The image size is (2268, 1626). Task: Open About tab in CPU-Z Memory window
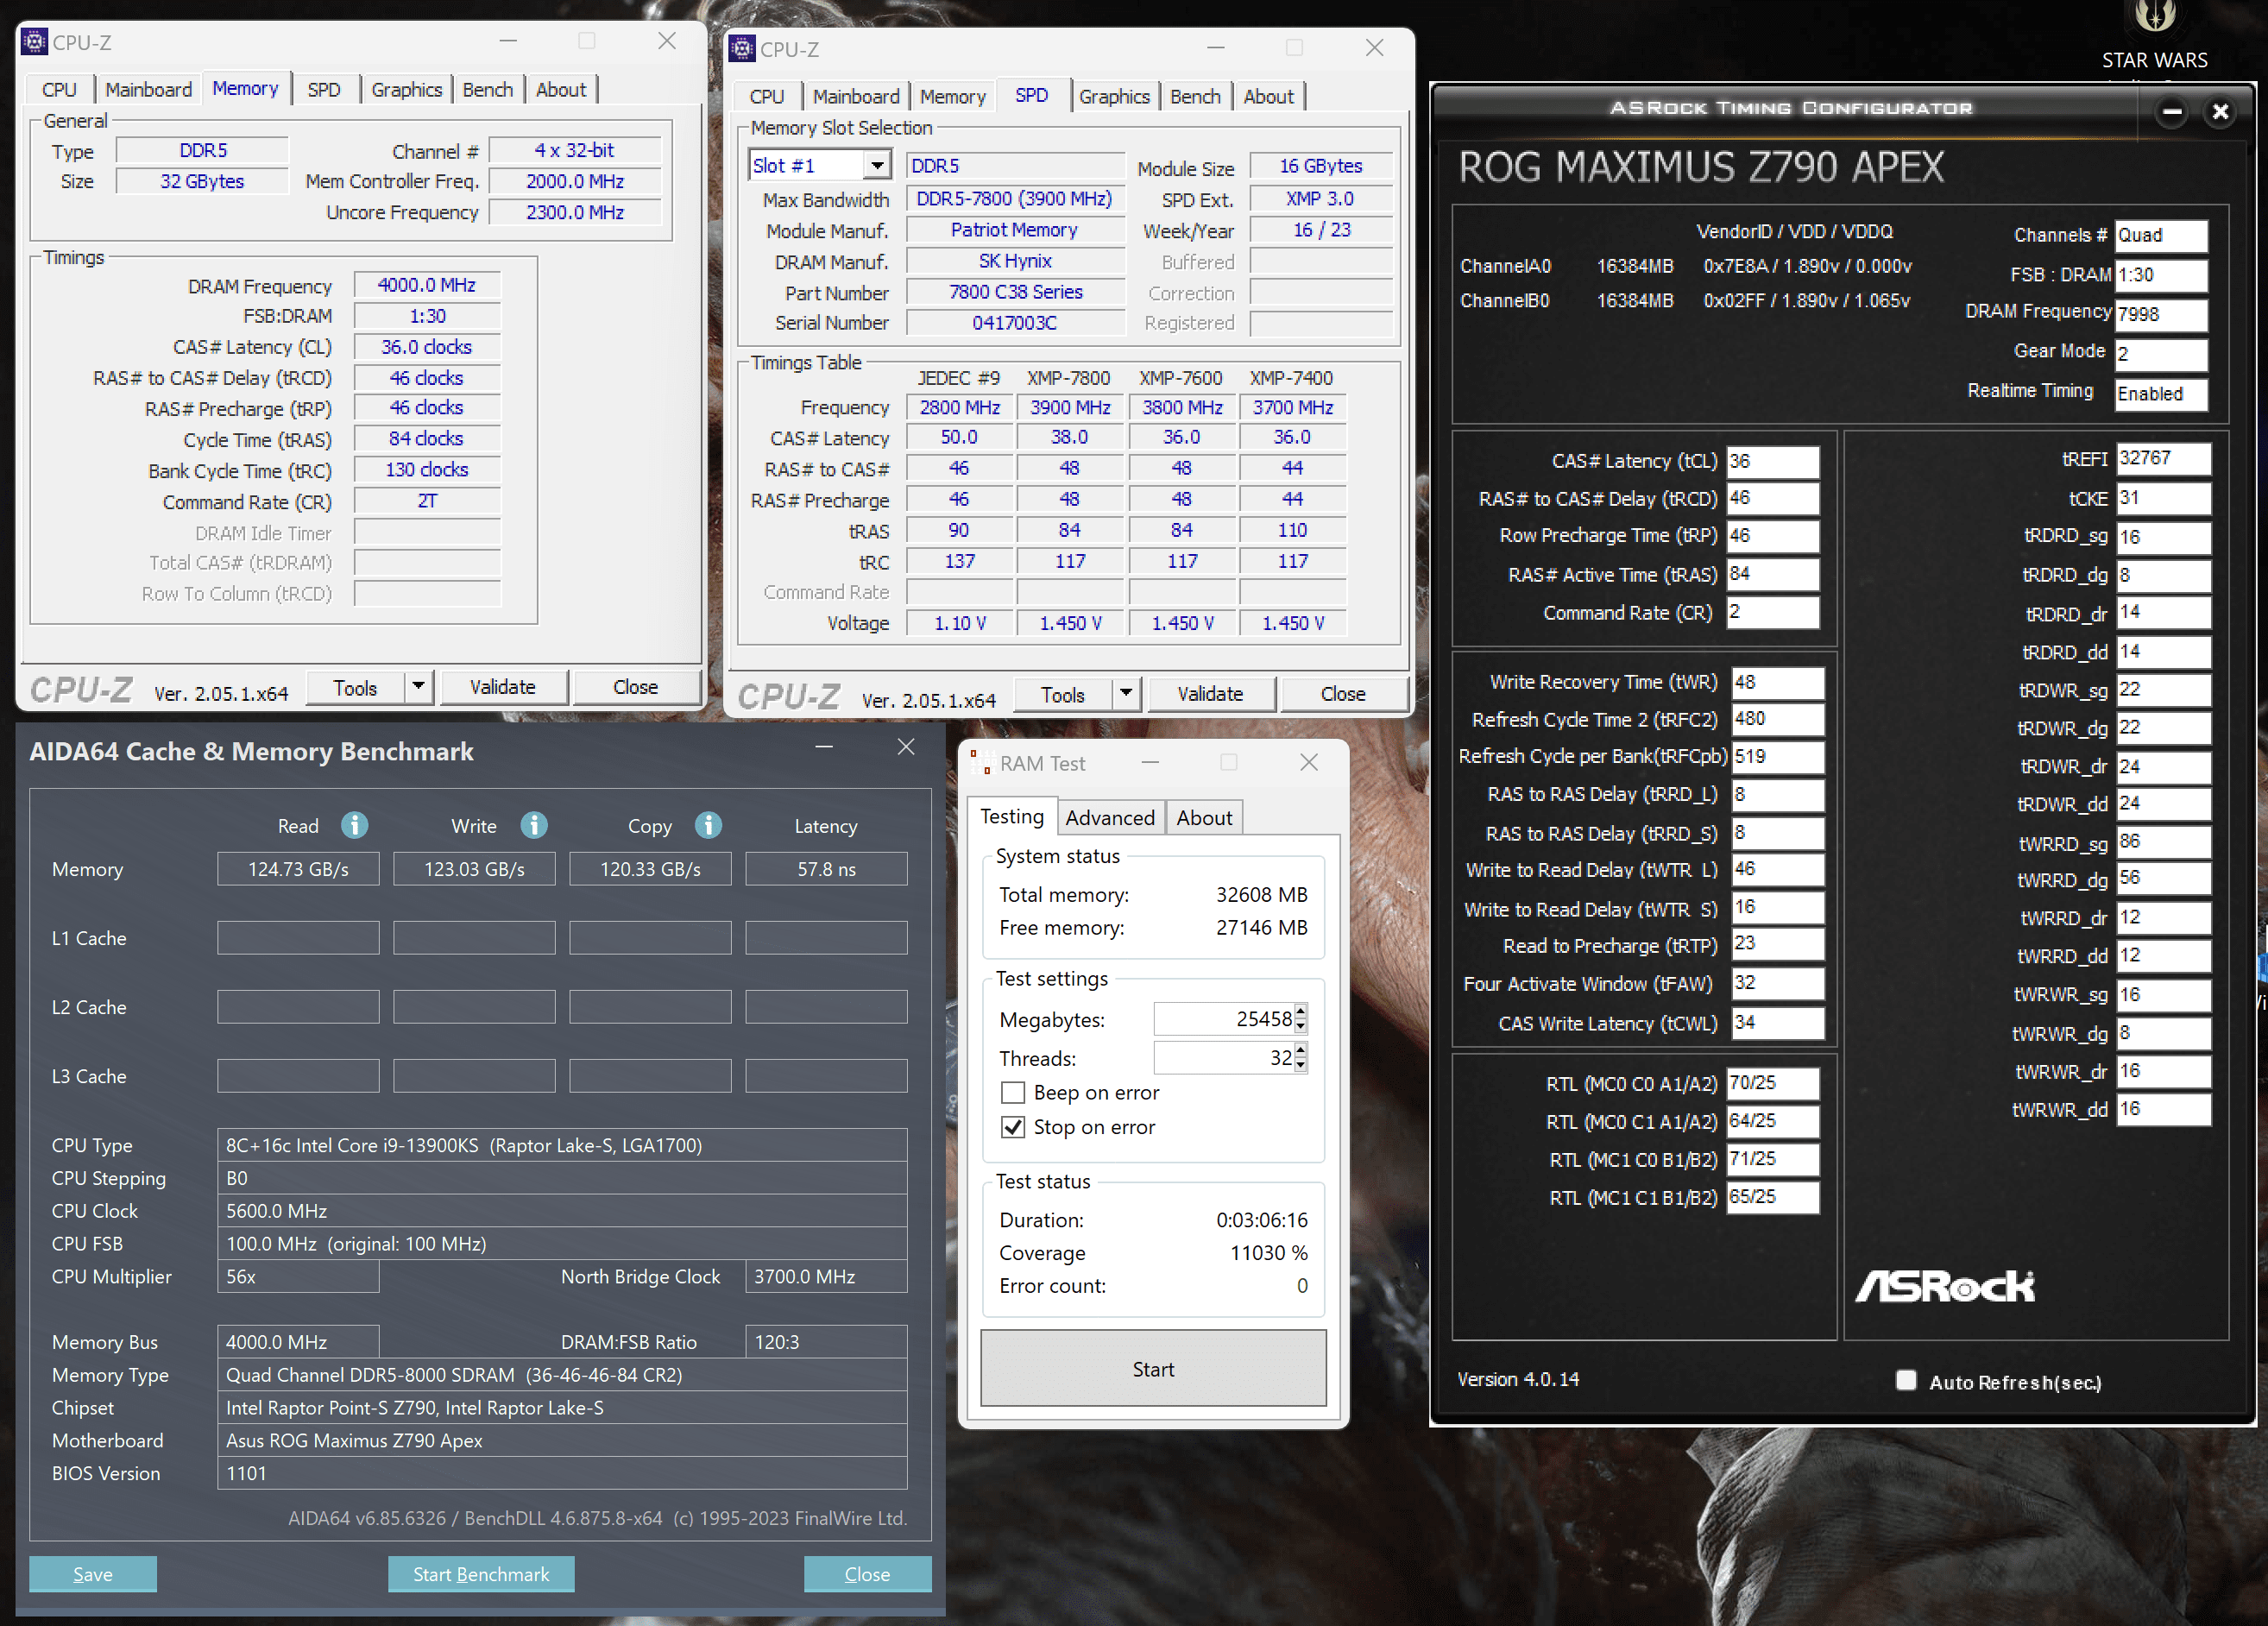560,89
